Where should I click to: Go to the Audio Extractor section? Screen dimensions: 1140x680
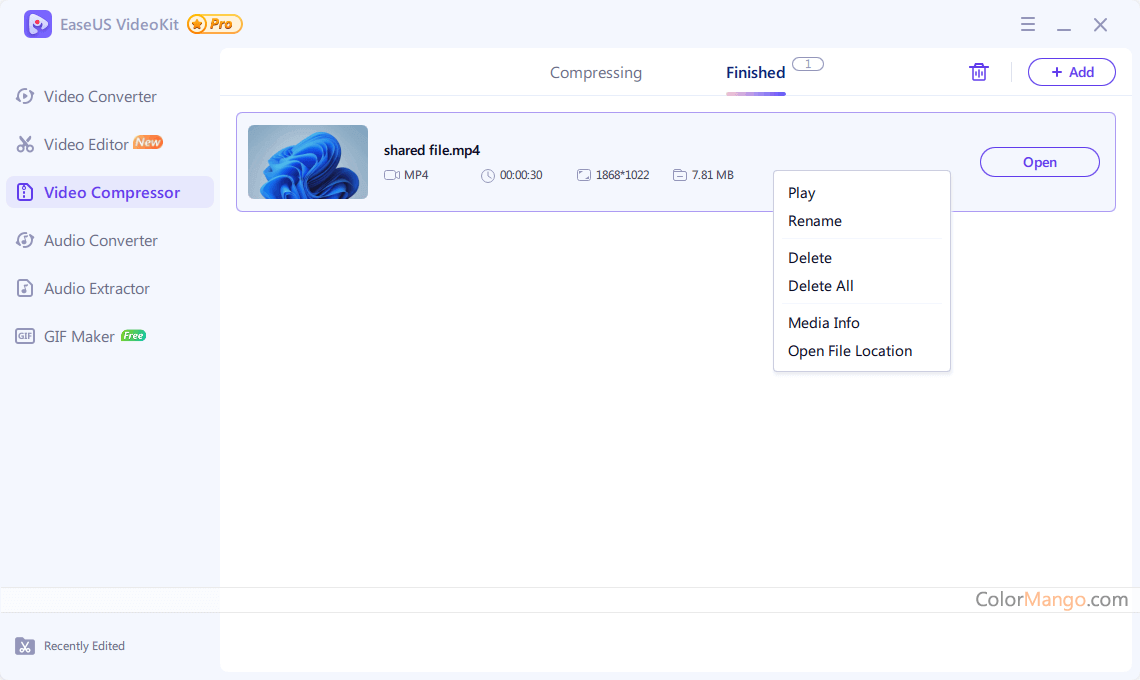point(110,288)
